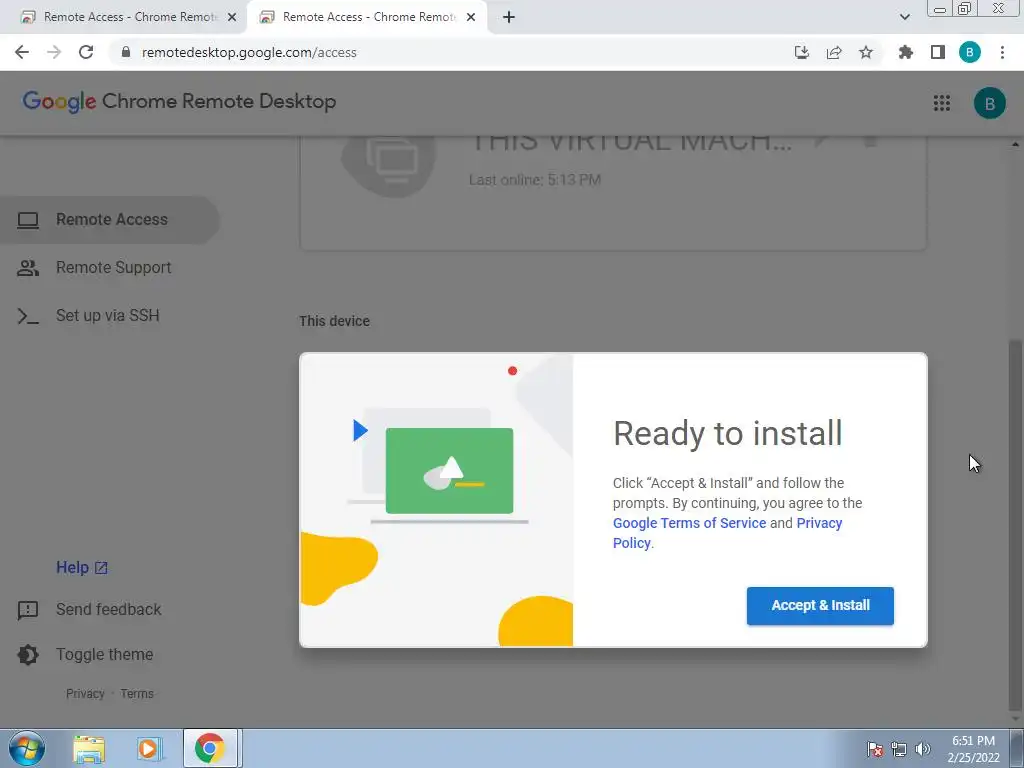Screen dimensions: 1024x768
Task: Click the people icon beside Remote Support
Action: pos(27,268)
